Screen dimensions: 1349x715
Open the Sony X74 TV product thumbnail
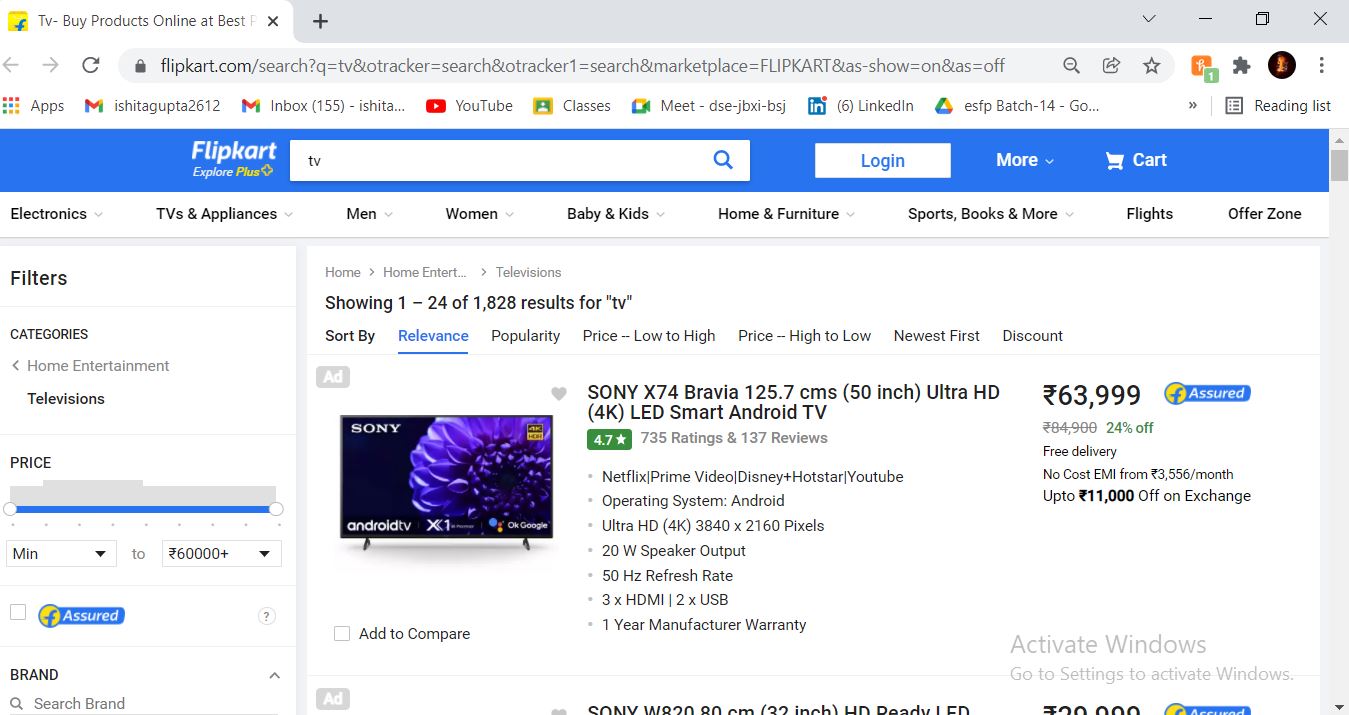point(445,482)
